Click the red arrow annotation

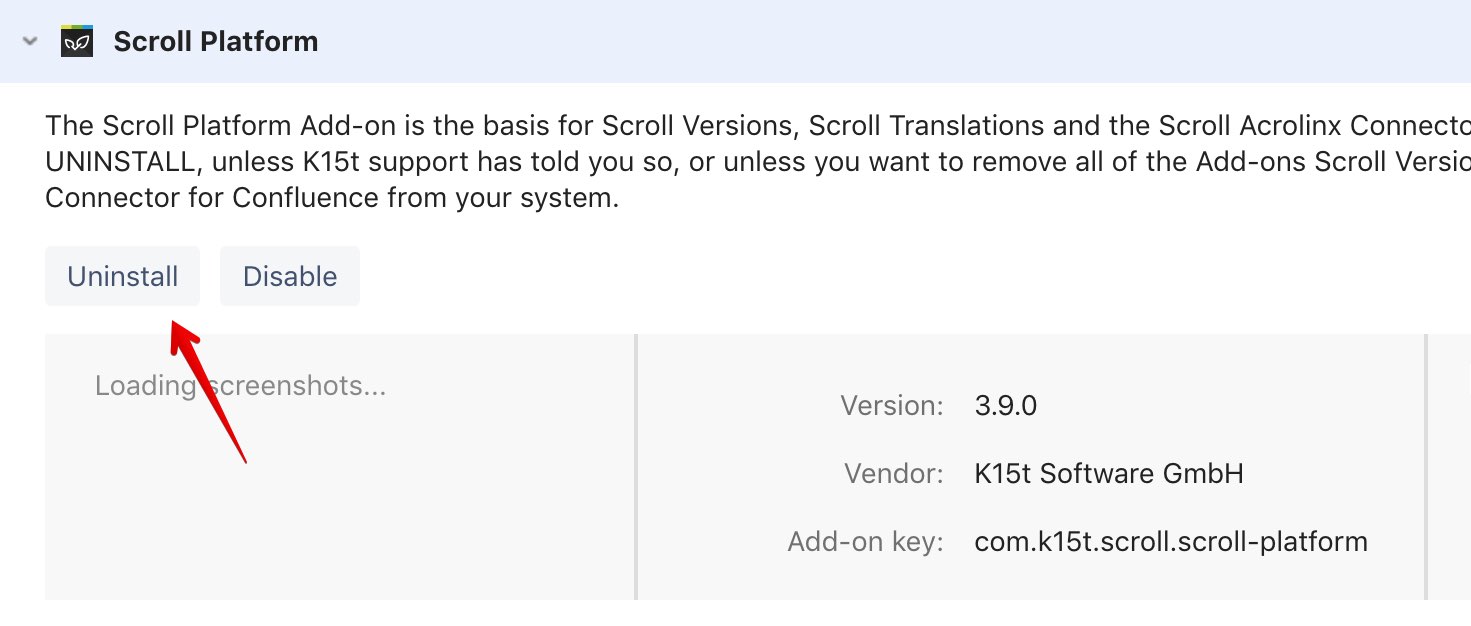[x=208, y=392]
